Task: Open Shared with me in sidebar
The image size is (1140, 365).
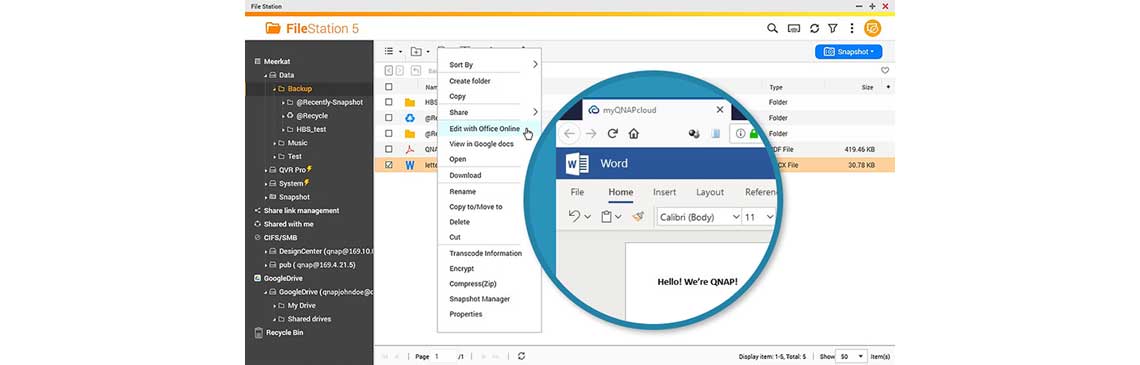Action: (x=289, y=224)
